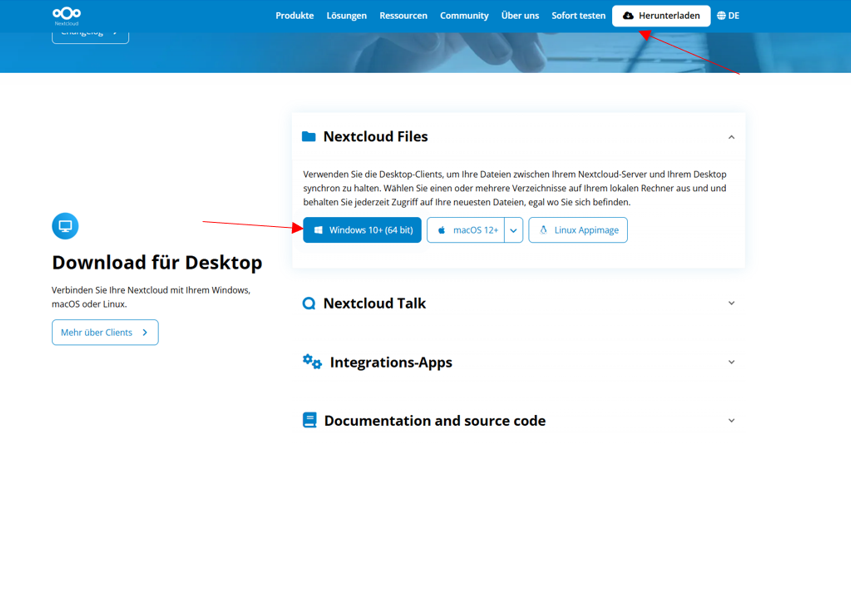Click the Integrations-Apps heading
The width and height of the screenshot is (851, 604).
click(x=391, y=362)
